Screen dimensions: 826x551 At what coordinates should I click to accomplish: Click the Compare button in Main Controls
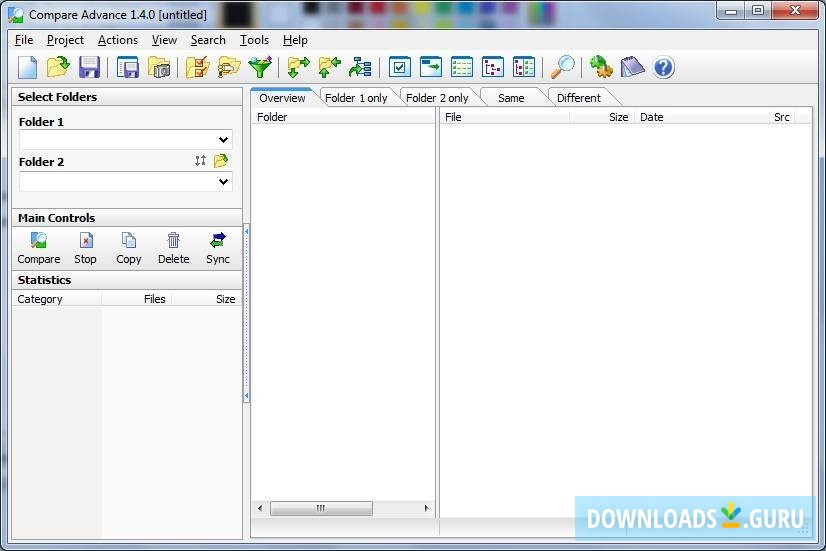click(x=38, y=248)
